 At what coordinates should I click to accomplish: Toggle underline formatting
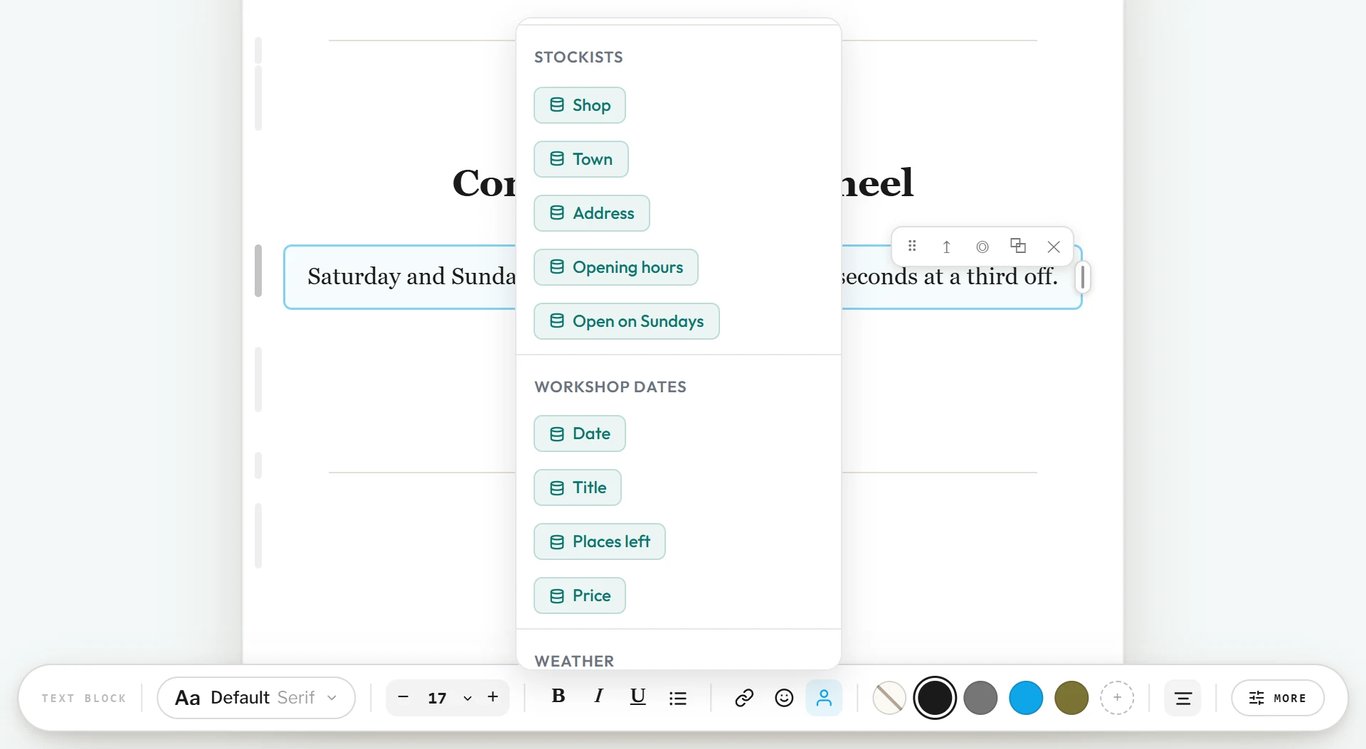click(x=638, y=697)
